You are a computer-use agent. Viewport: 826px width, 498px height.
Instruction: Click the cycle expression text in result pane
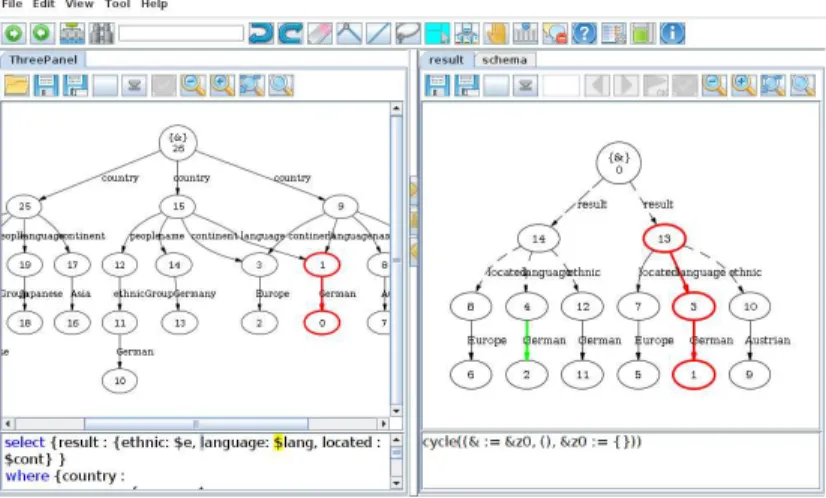[532, 442]
